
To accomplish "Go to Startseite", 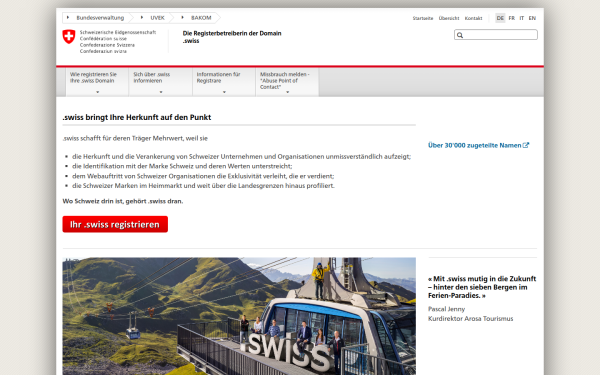I will click(423, 18).
